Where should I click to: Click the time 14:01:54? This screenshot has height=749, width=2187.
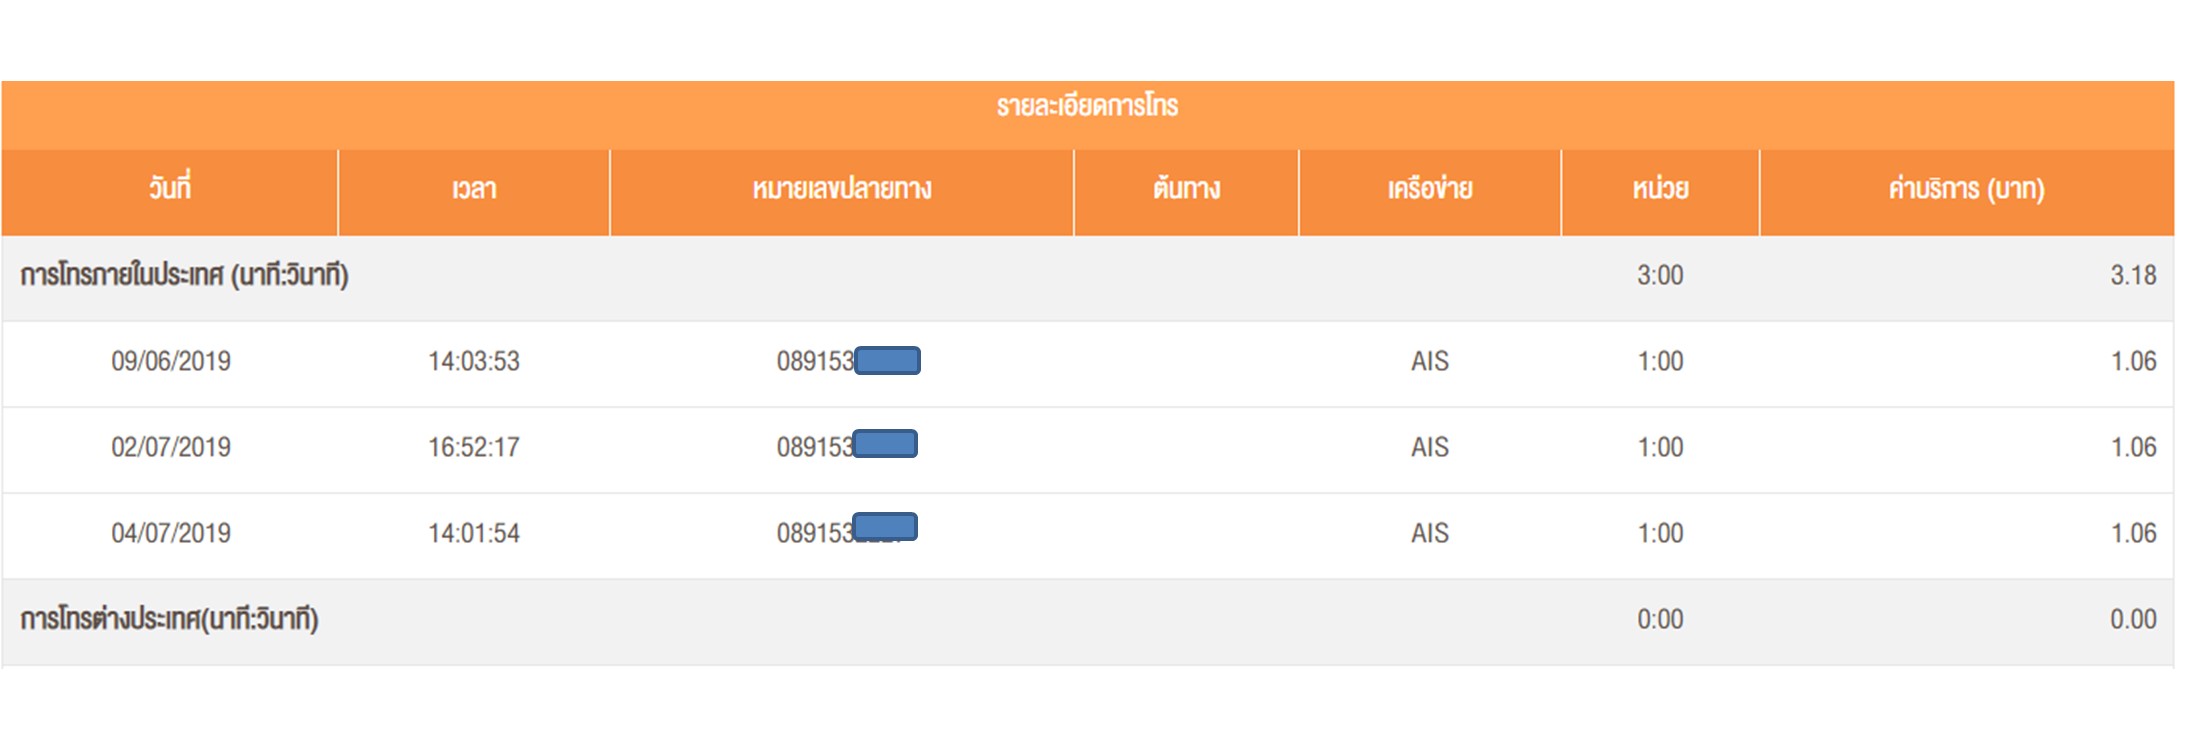pos(474,534)
